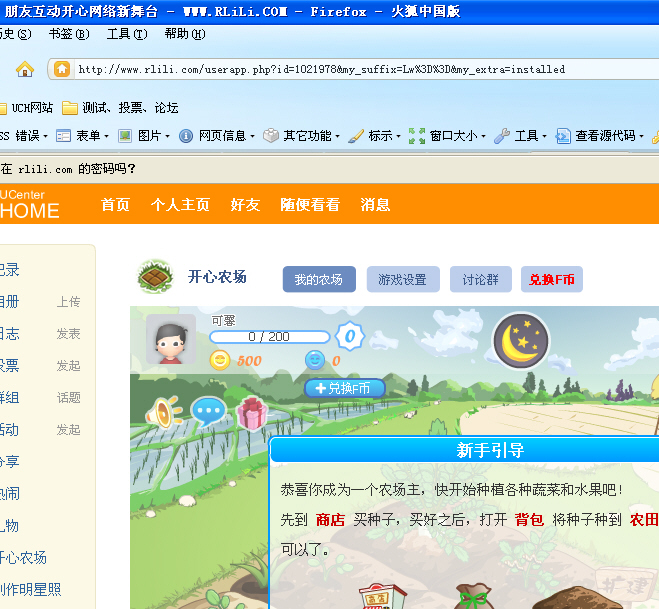Screen dimensions: 659x609
Task: Click the 工具 wrench toolbar icon
Action: pos(502,136)
